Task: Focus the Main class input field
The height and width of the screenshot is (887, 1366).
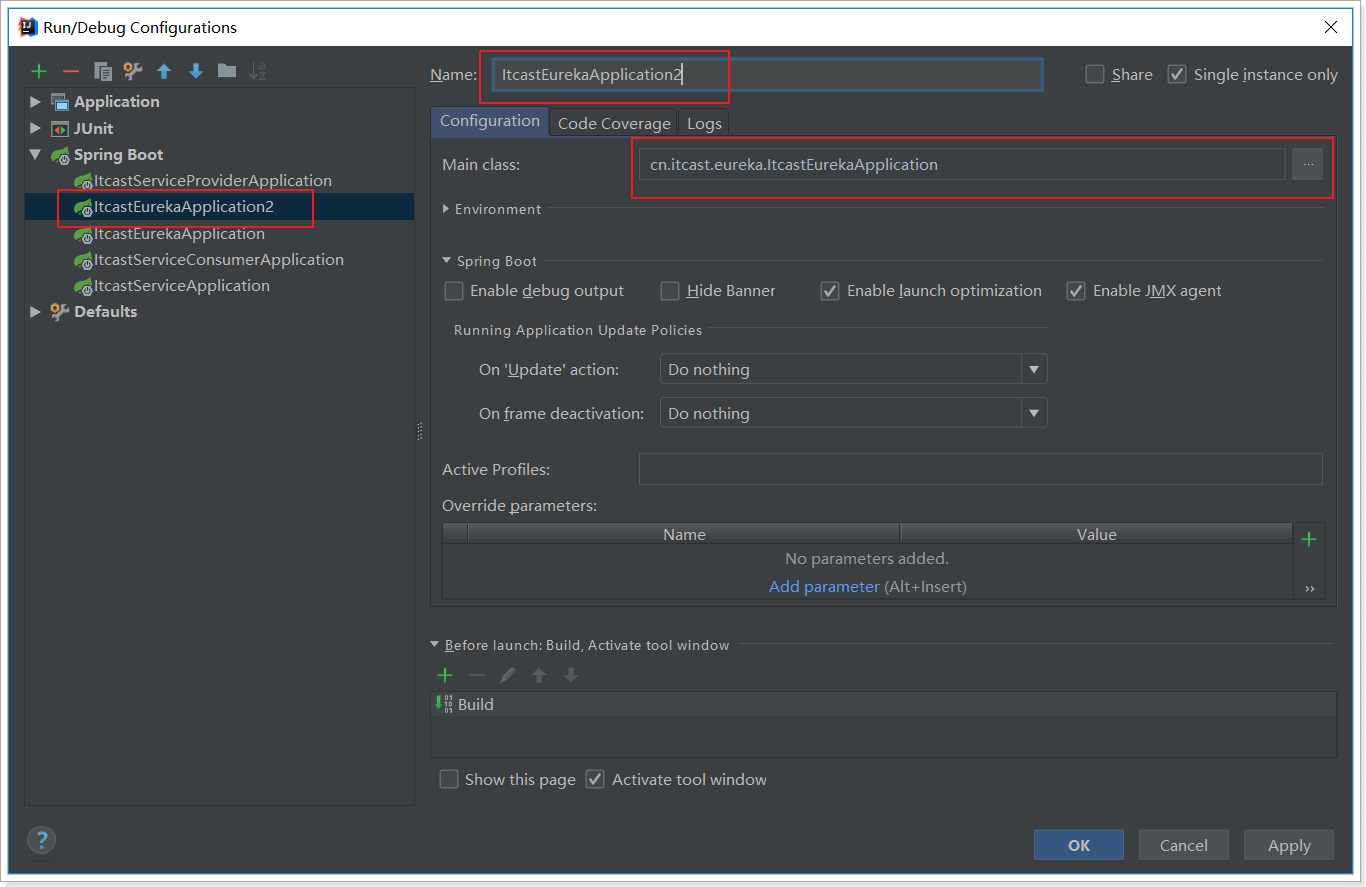Action: click(962, 164)
